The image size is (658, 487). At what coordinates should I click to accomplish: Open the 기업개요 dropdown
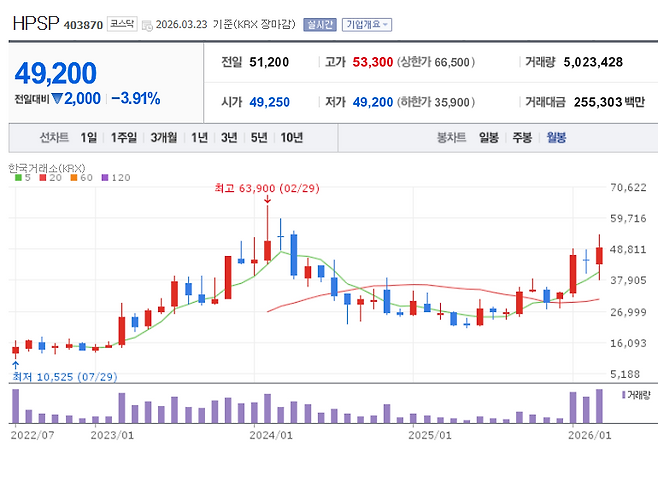tap(367, 24)
